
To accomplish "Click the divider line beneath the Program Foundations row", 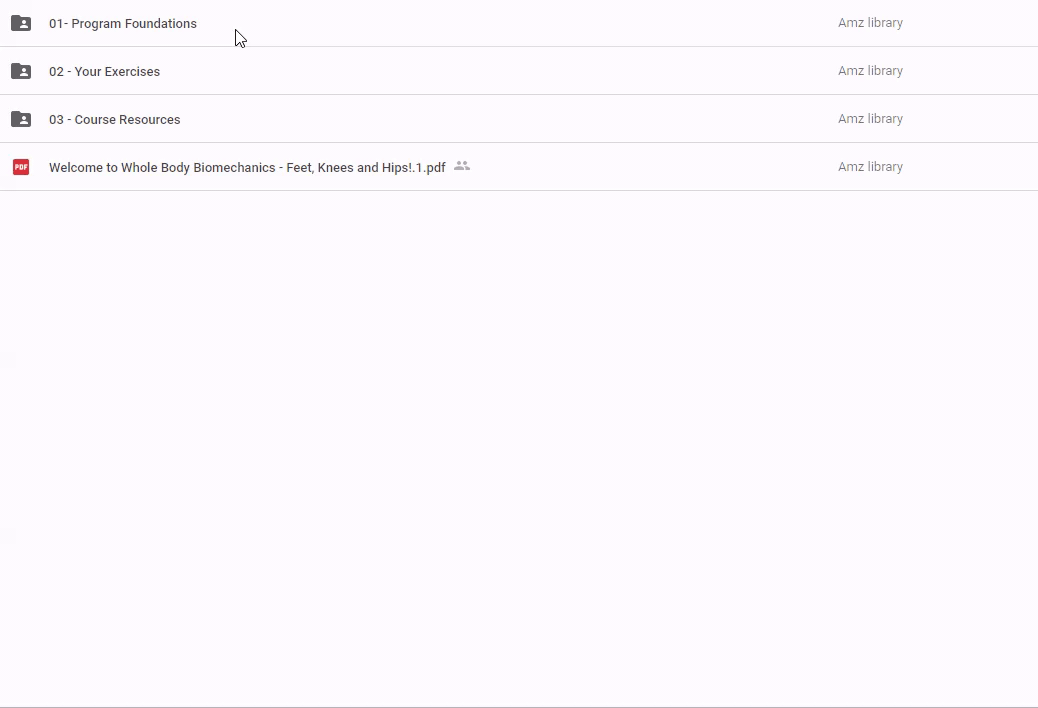I will (519, 46).
